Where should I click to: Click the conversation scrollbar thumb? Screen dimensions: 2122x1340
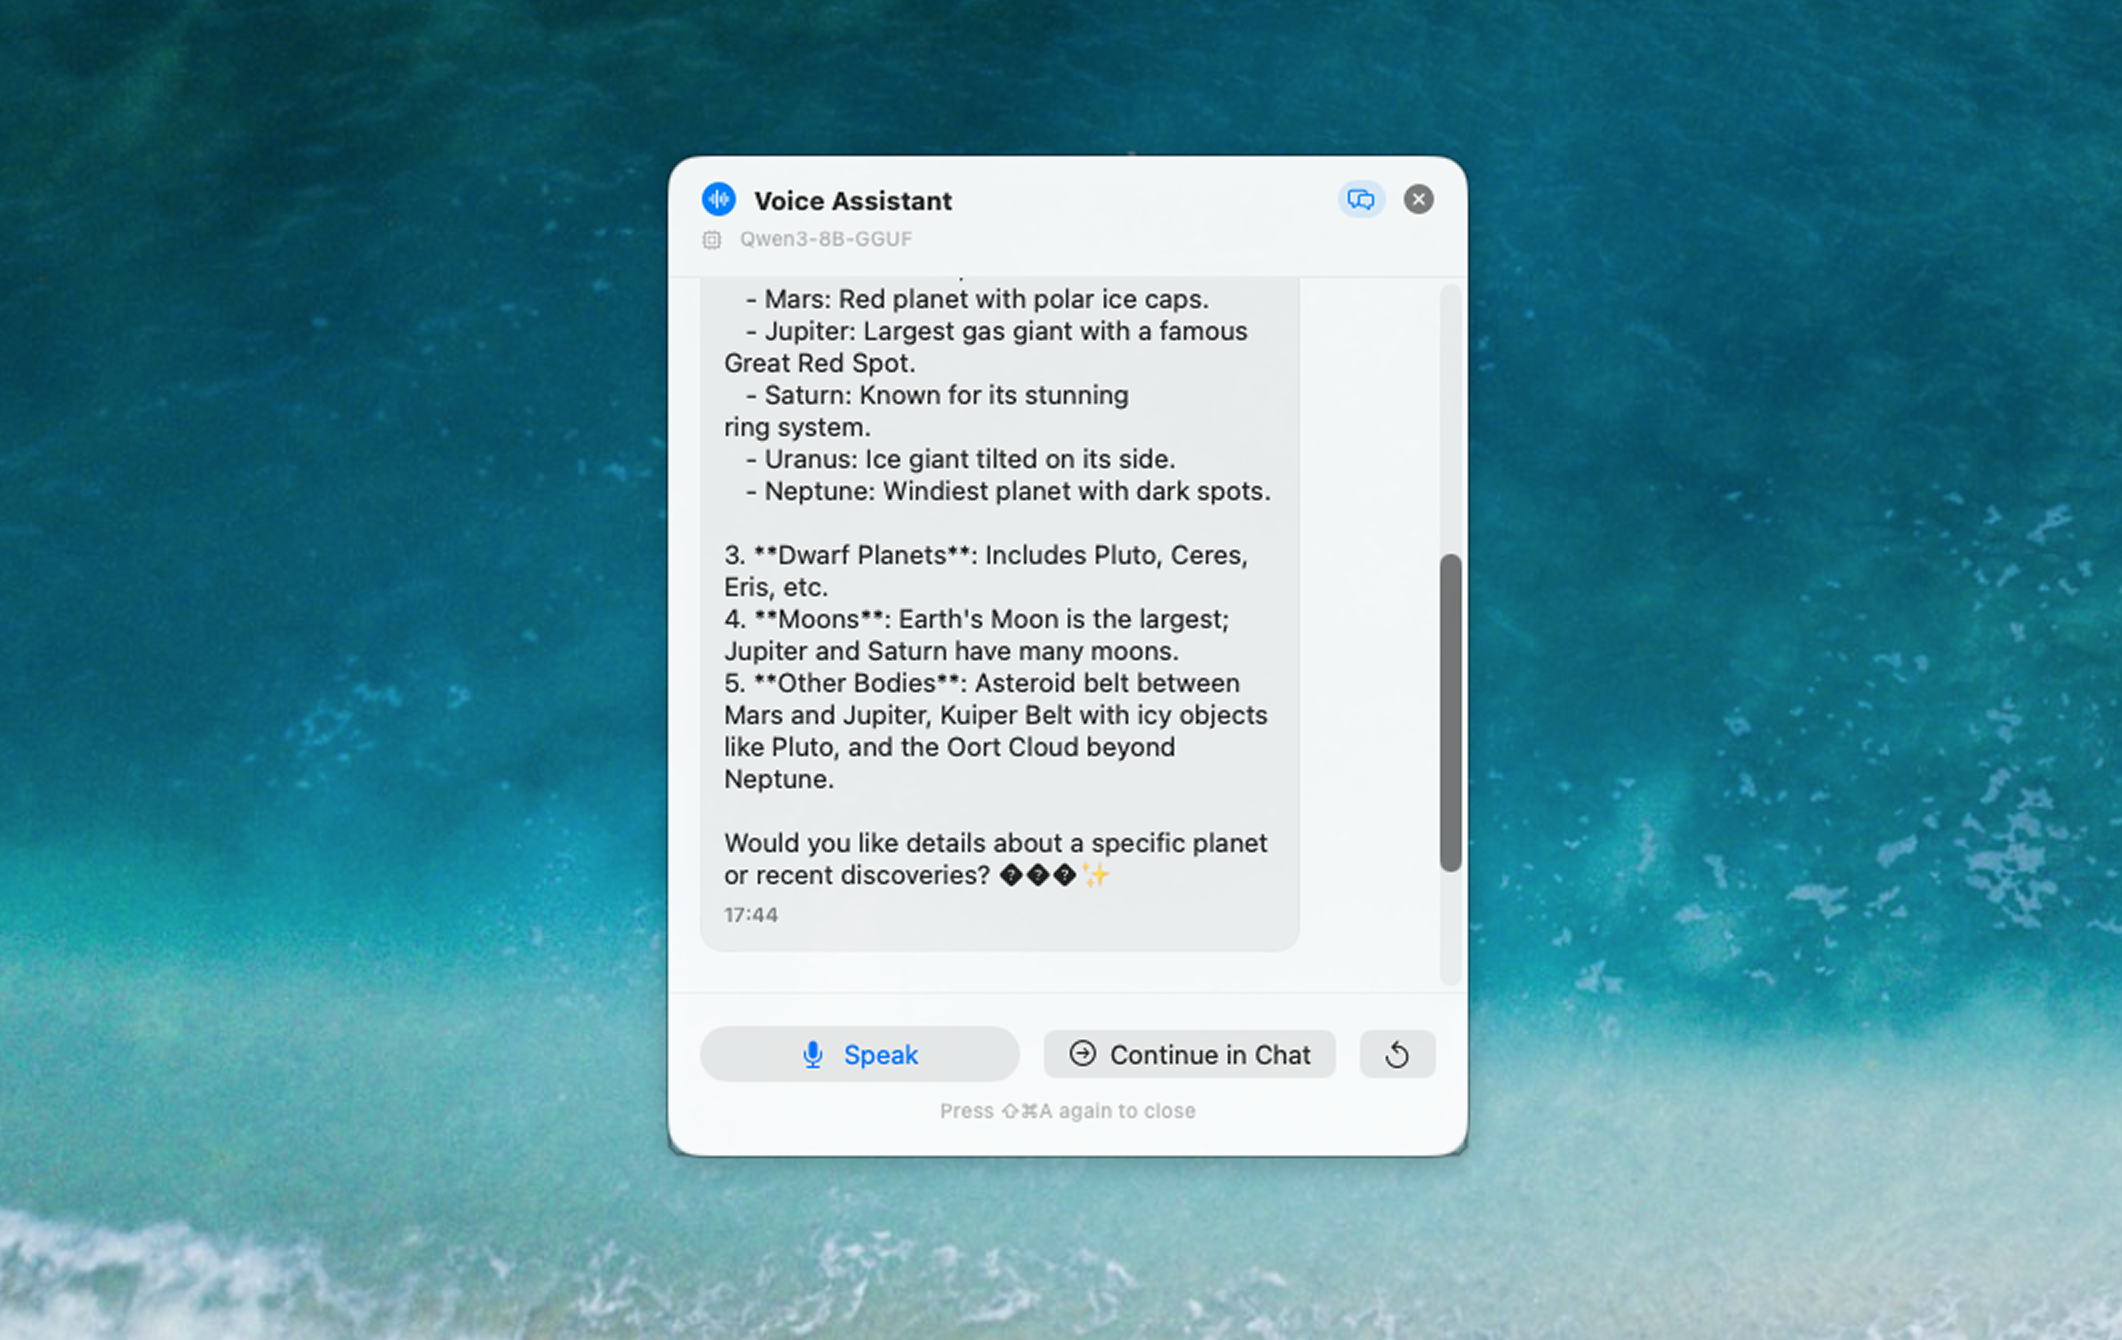tap(1450, 712)
